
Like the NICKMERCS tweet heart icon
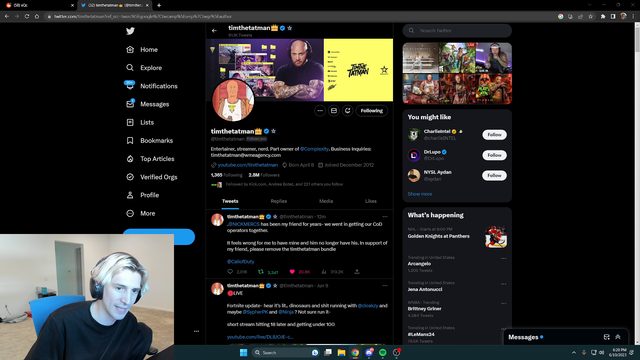[x=292, y=271]
